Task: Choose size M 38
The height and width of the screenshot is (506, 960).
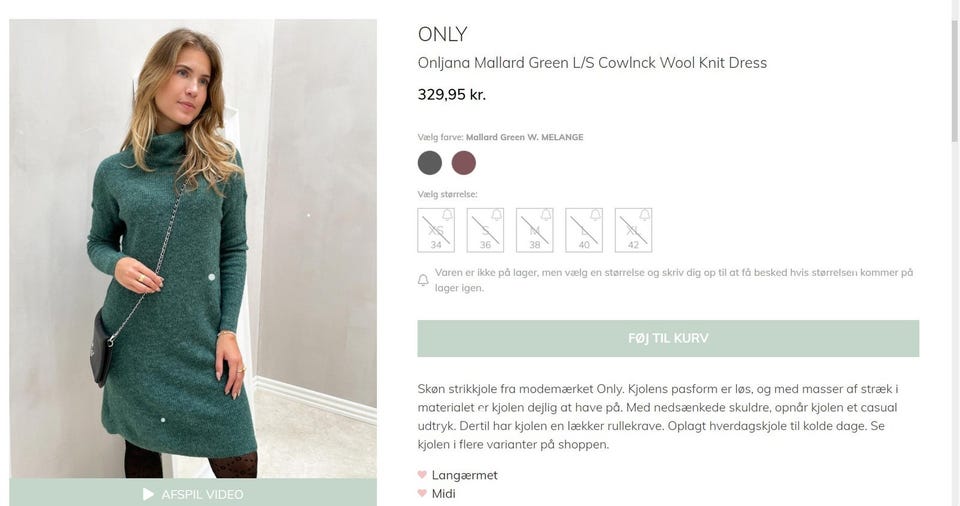Action: [x=534, y=231]
